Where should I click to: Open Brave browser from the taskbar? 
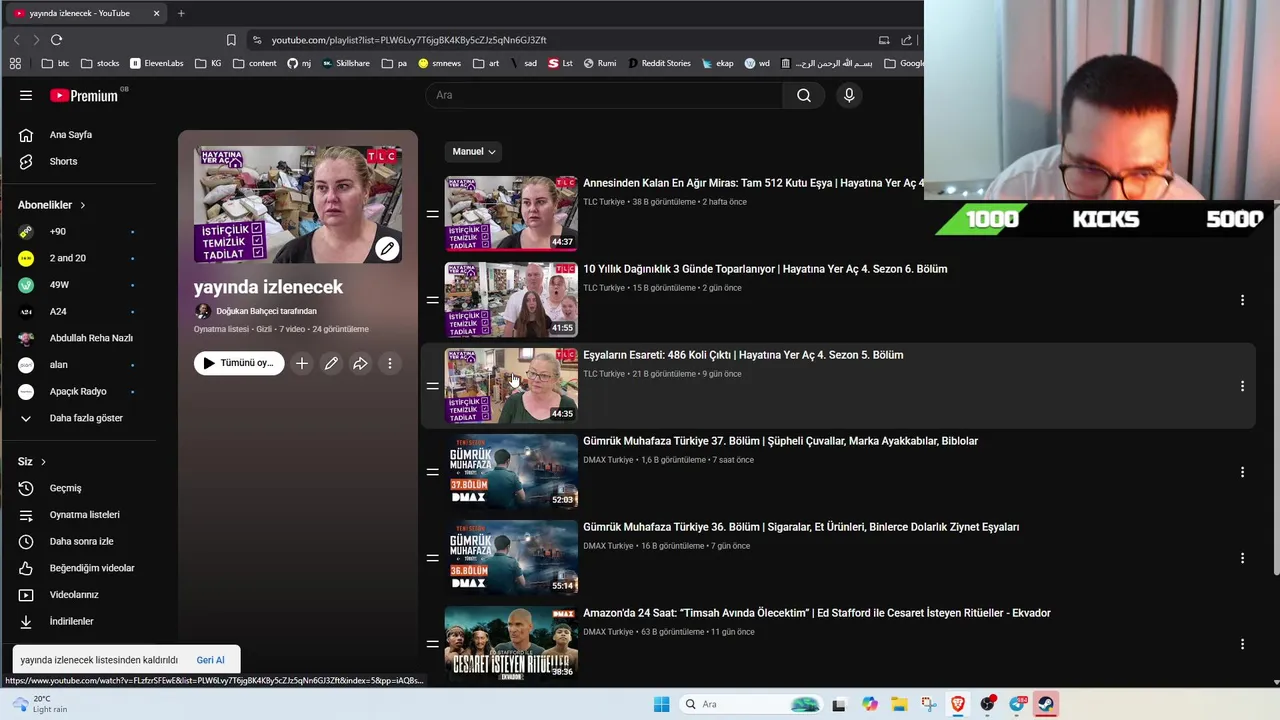957,704
